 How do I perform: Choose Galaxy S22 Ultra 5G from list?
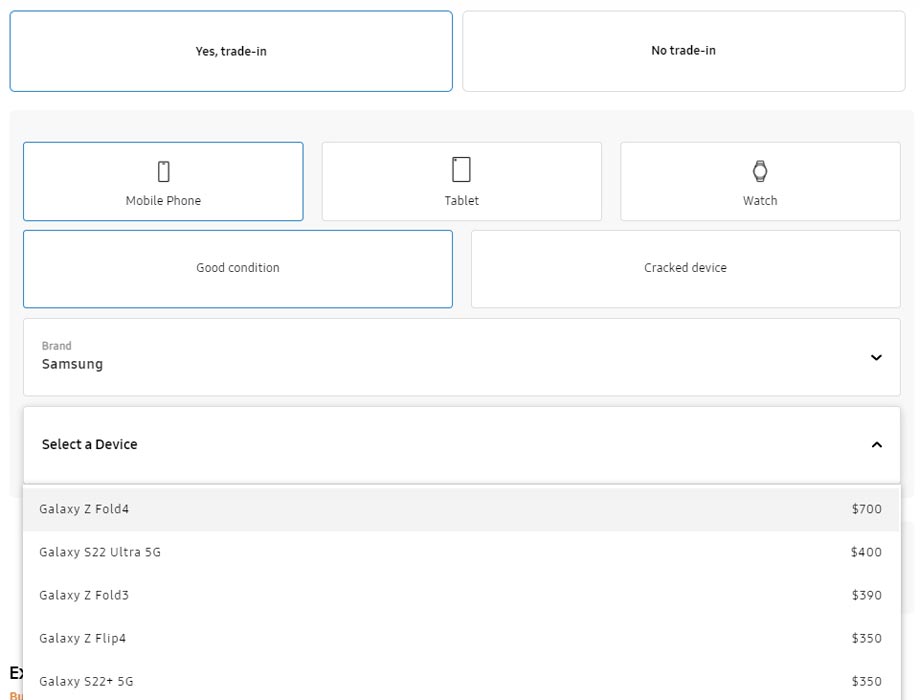click(x=461, y=552)
